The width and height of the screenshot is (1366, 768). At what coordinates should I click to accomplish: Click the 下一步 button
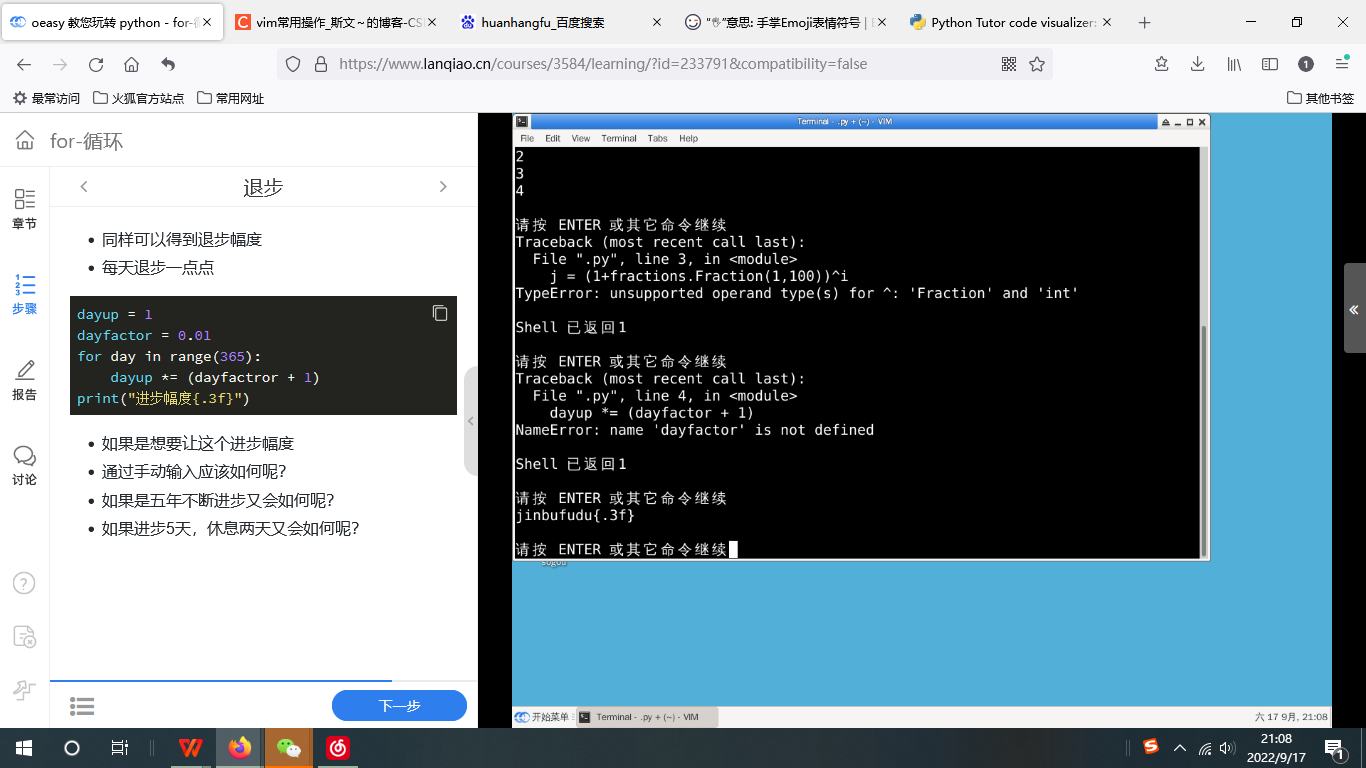point(399,705)
